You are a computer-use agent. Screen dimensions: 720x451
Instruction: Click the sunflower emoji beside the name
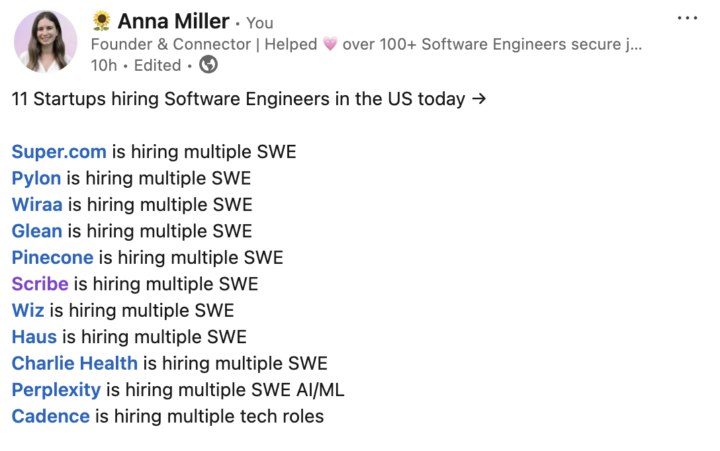click(101, 21)
